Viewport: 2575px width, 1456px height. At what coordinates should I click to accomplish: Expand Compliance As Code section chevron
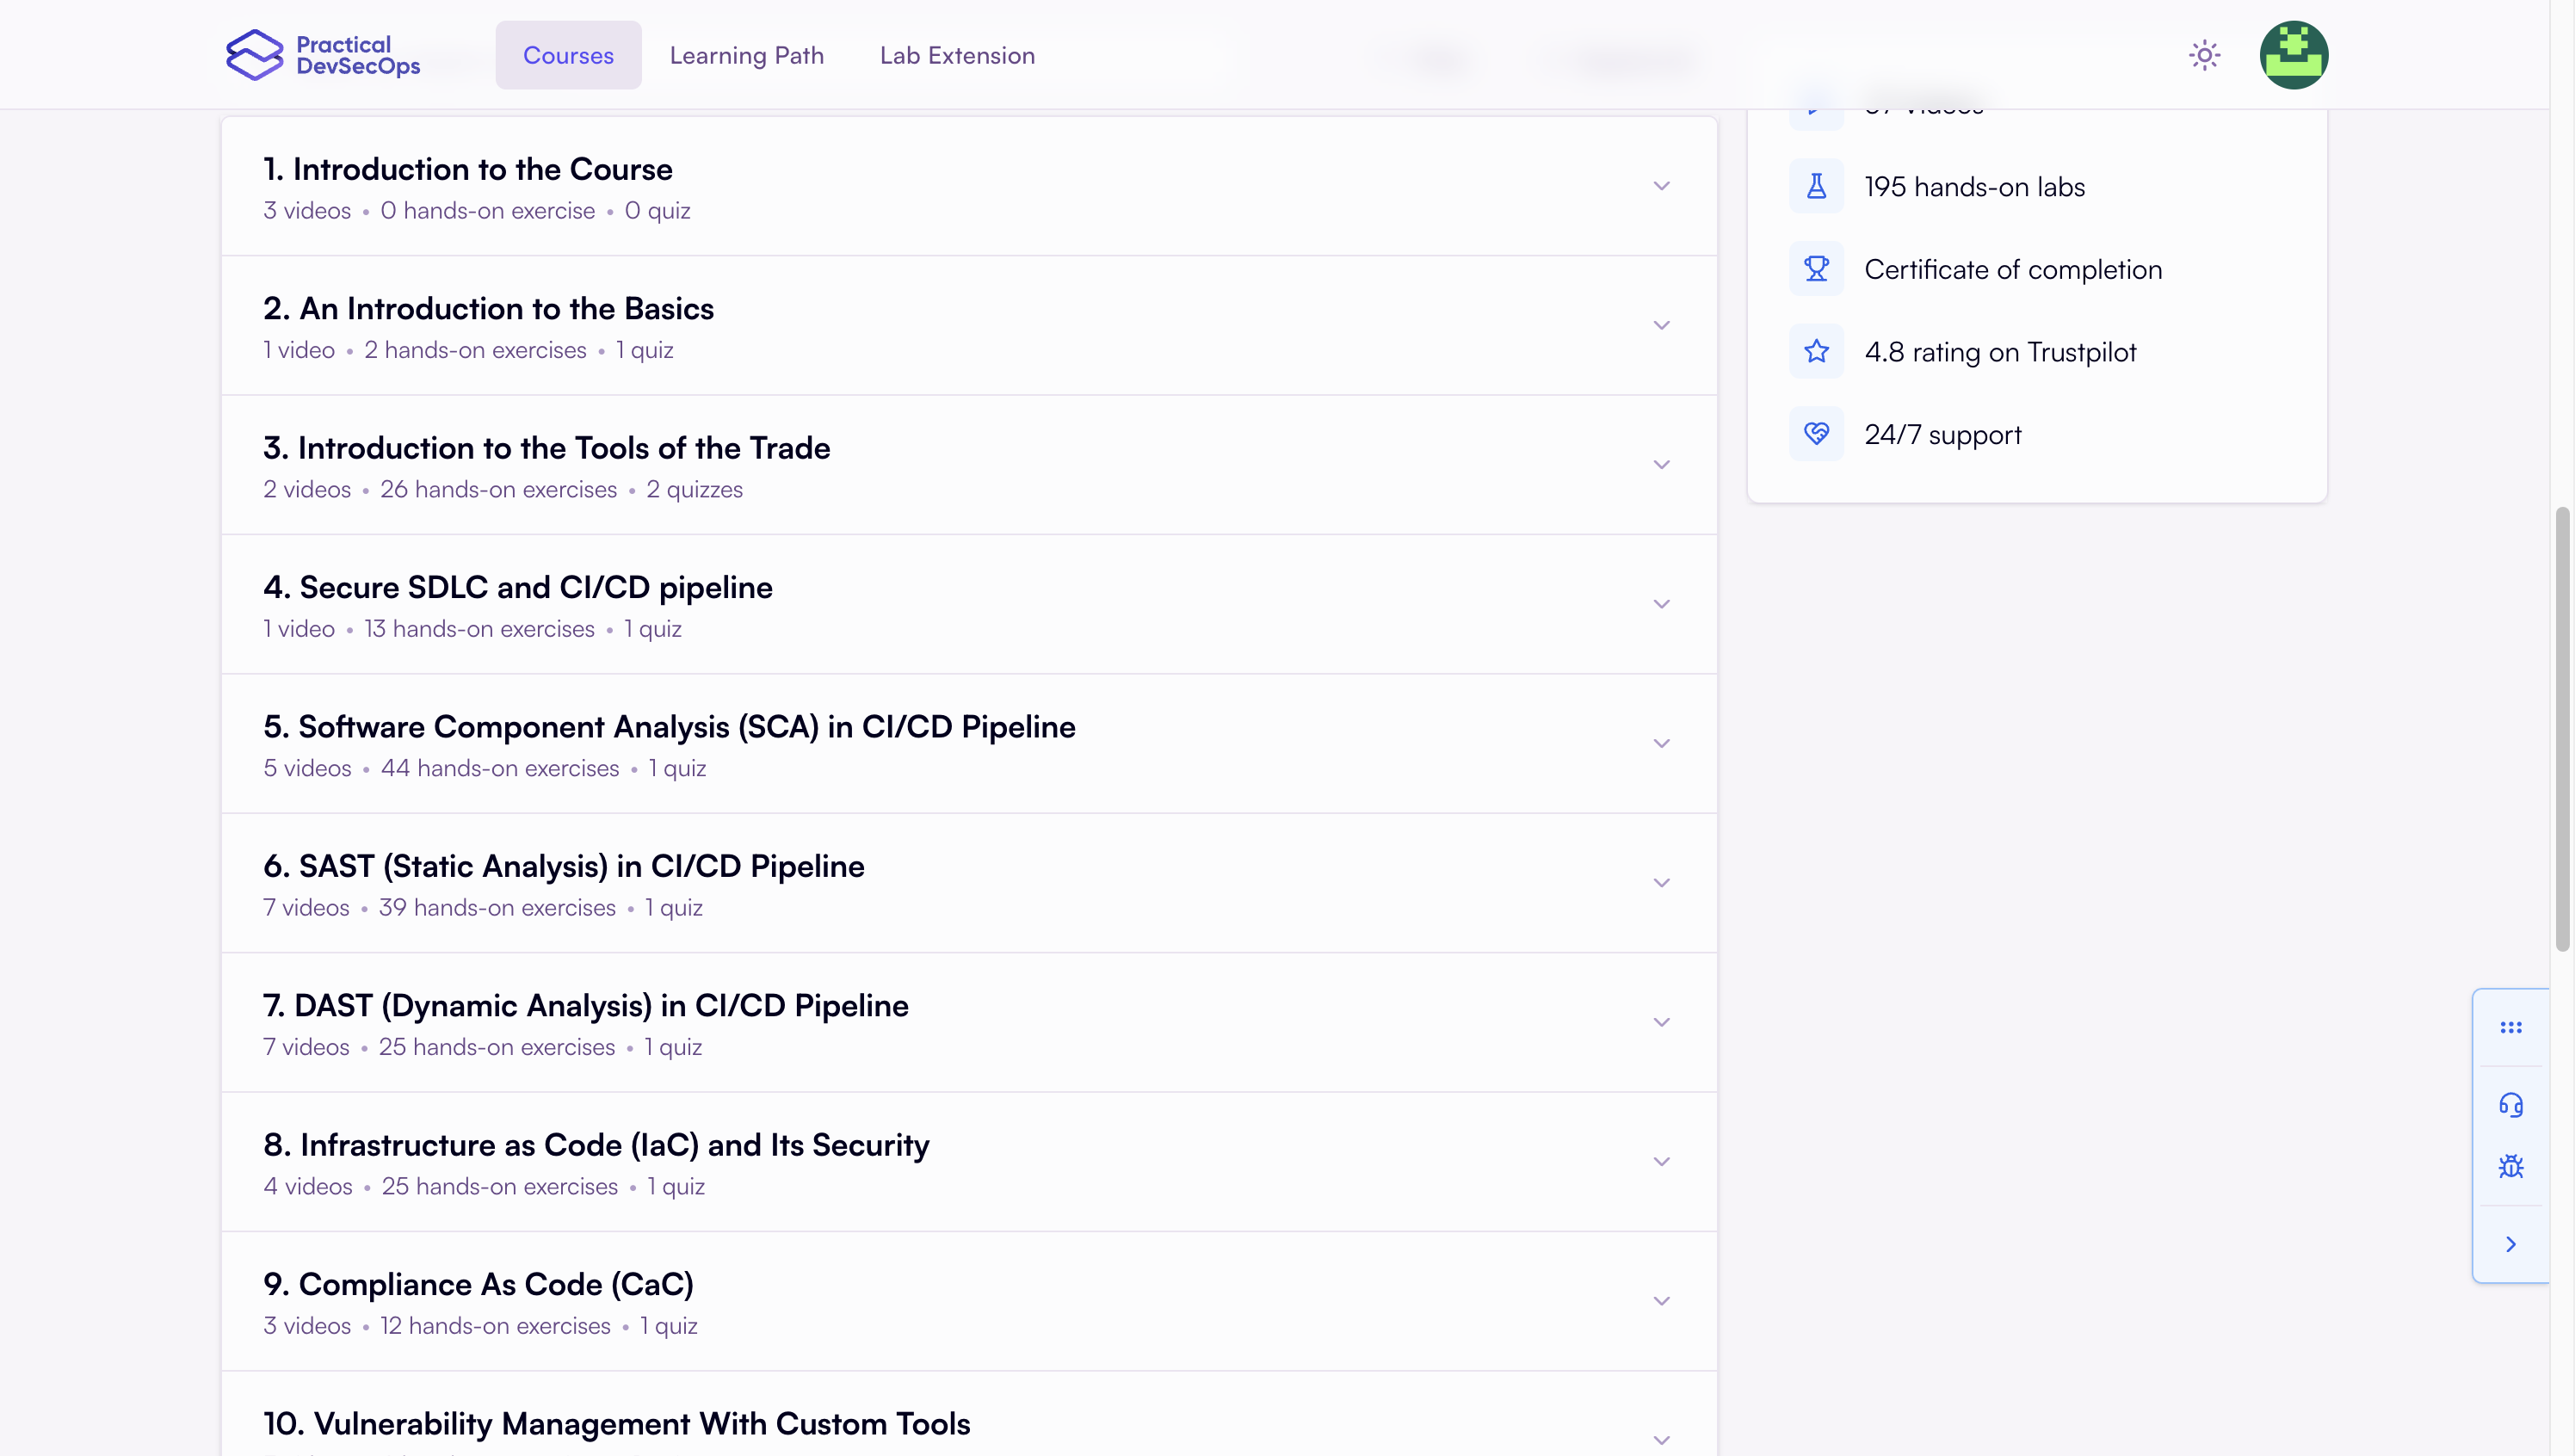tap(1661, 1301)
